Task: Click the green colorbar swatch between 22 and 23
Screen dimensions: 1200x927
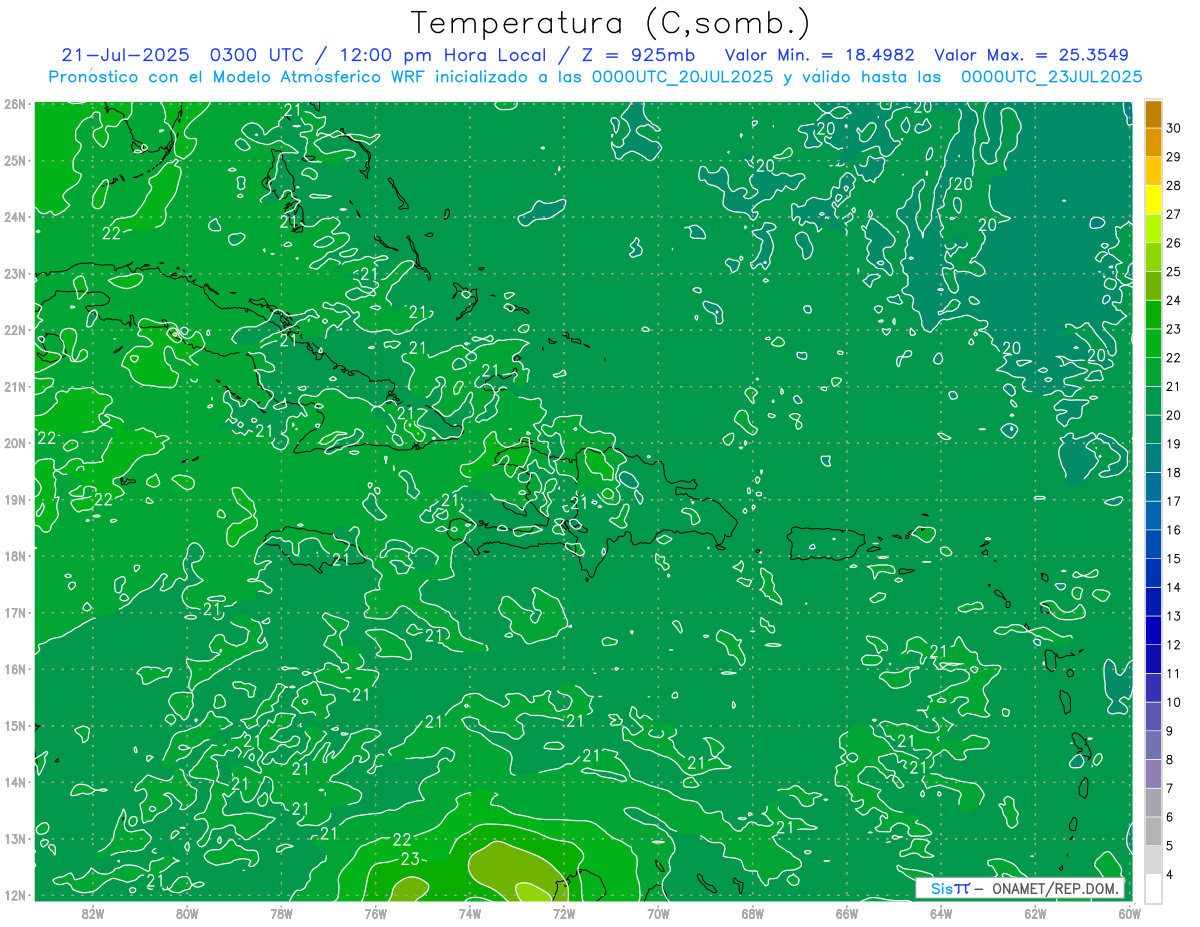Action: [1154, 343]
